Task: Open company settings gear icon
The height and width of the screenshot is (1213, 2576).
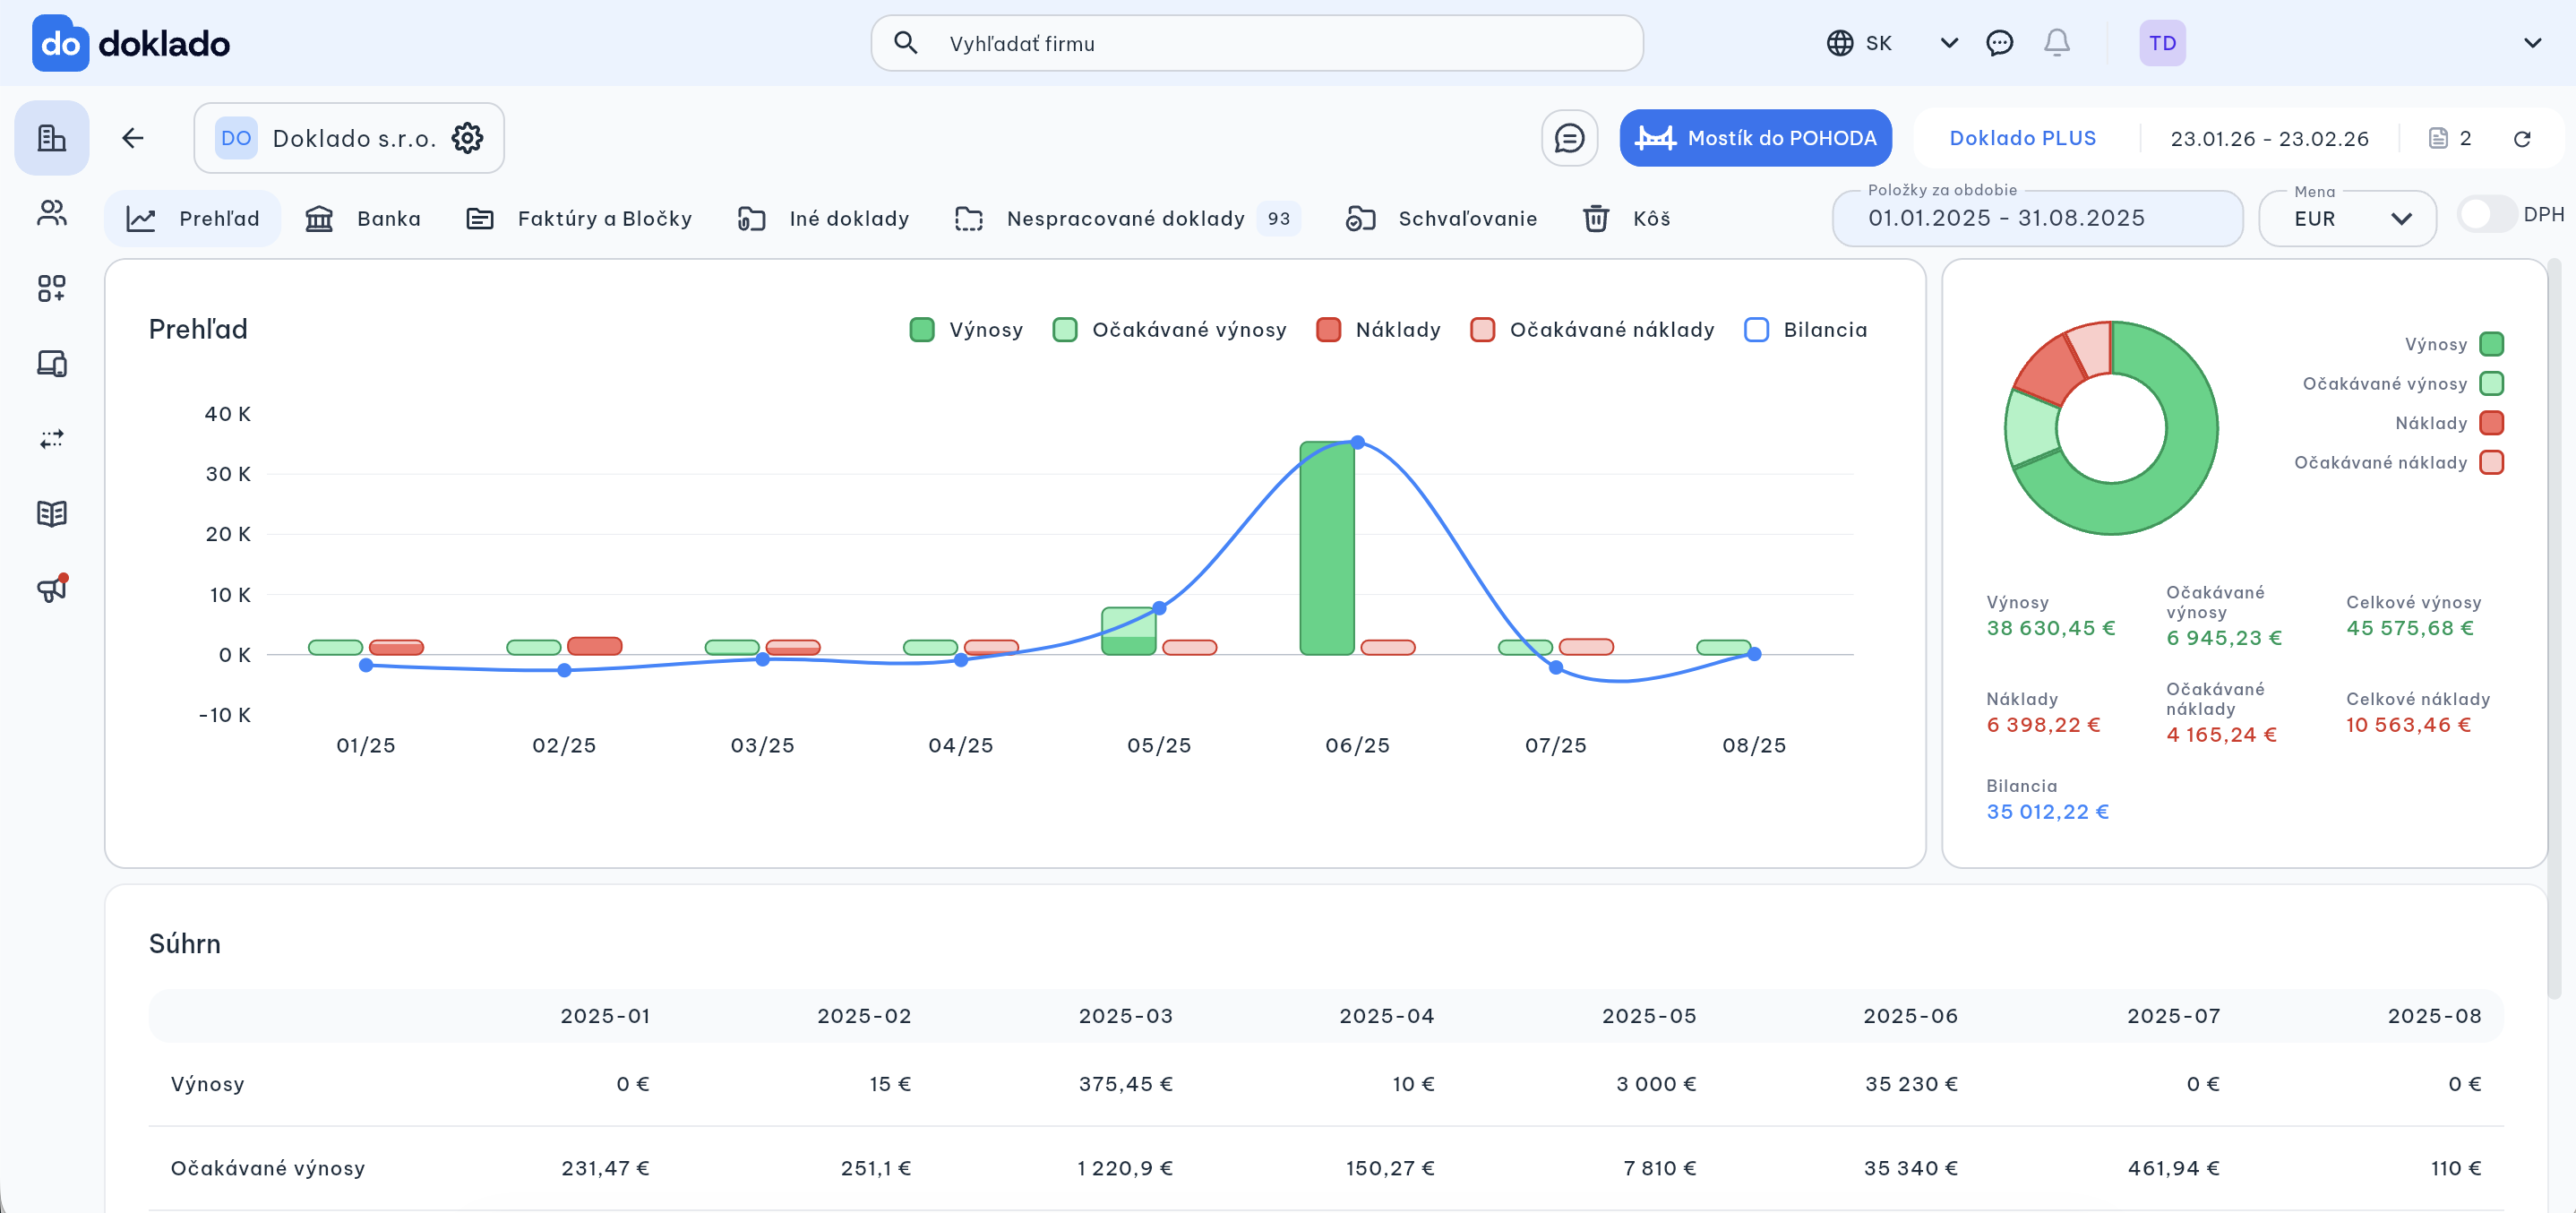Action: (x=467, y=138)
